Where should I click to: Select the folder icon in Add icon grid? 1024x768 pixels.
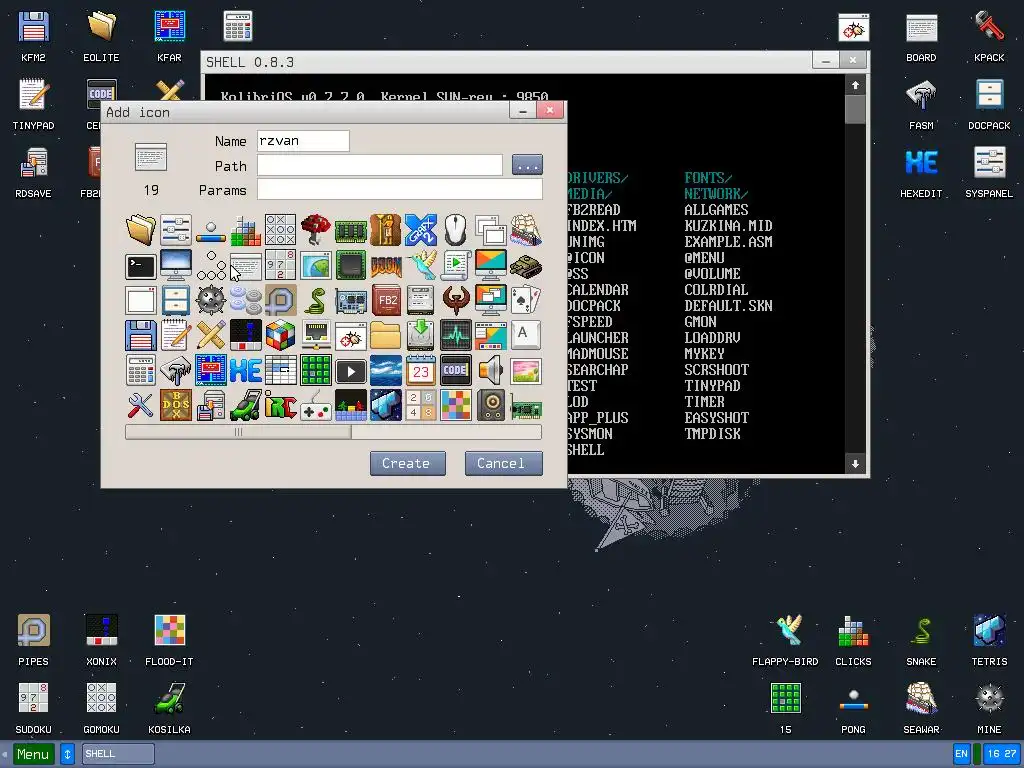pyautogui.click(x=140, y=230)
